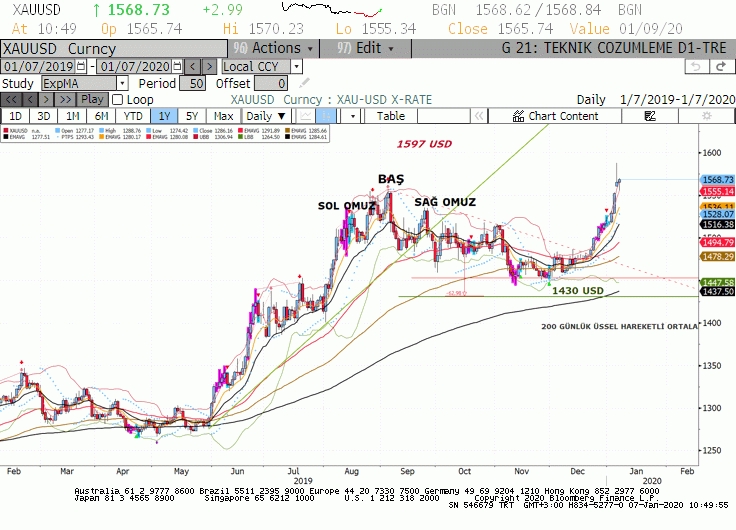The image size is (736, 530).
Task: Click the redo arrow icon
Action: tap(721, 67)
